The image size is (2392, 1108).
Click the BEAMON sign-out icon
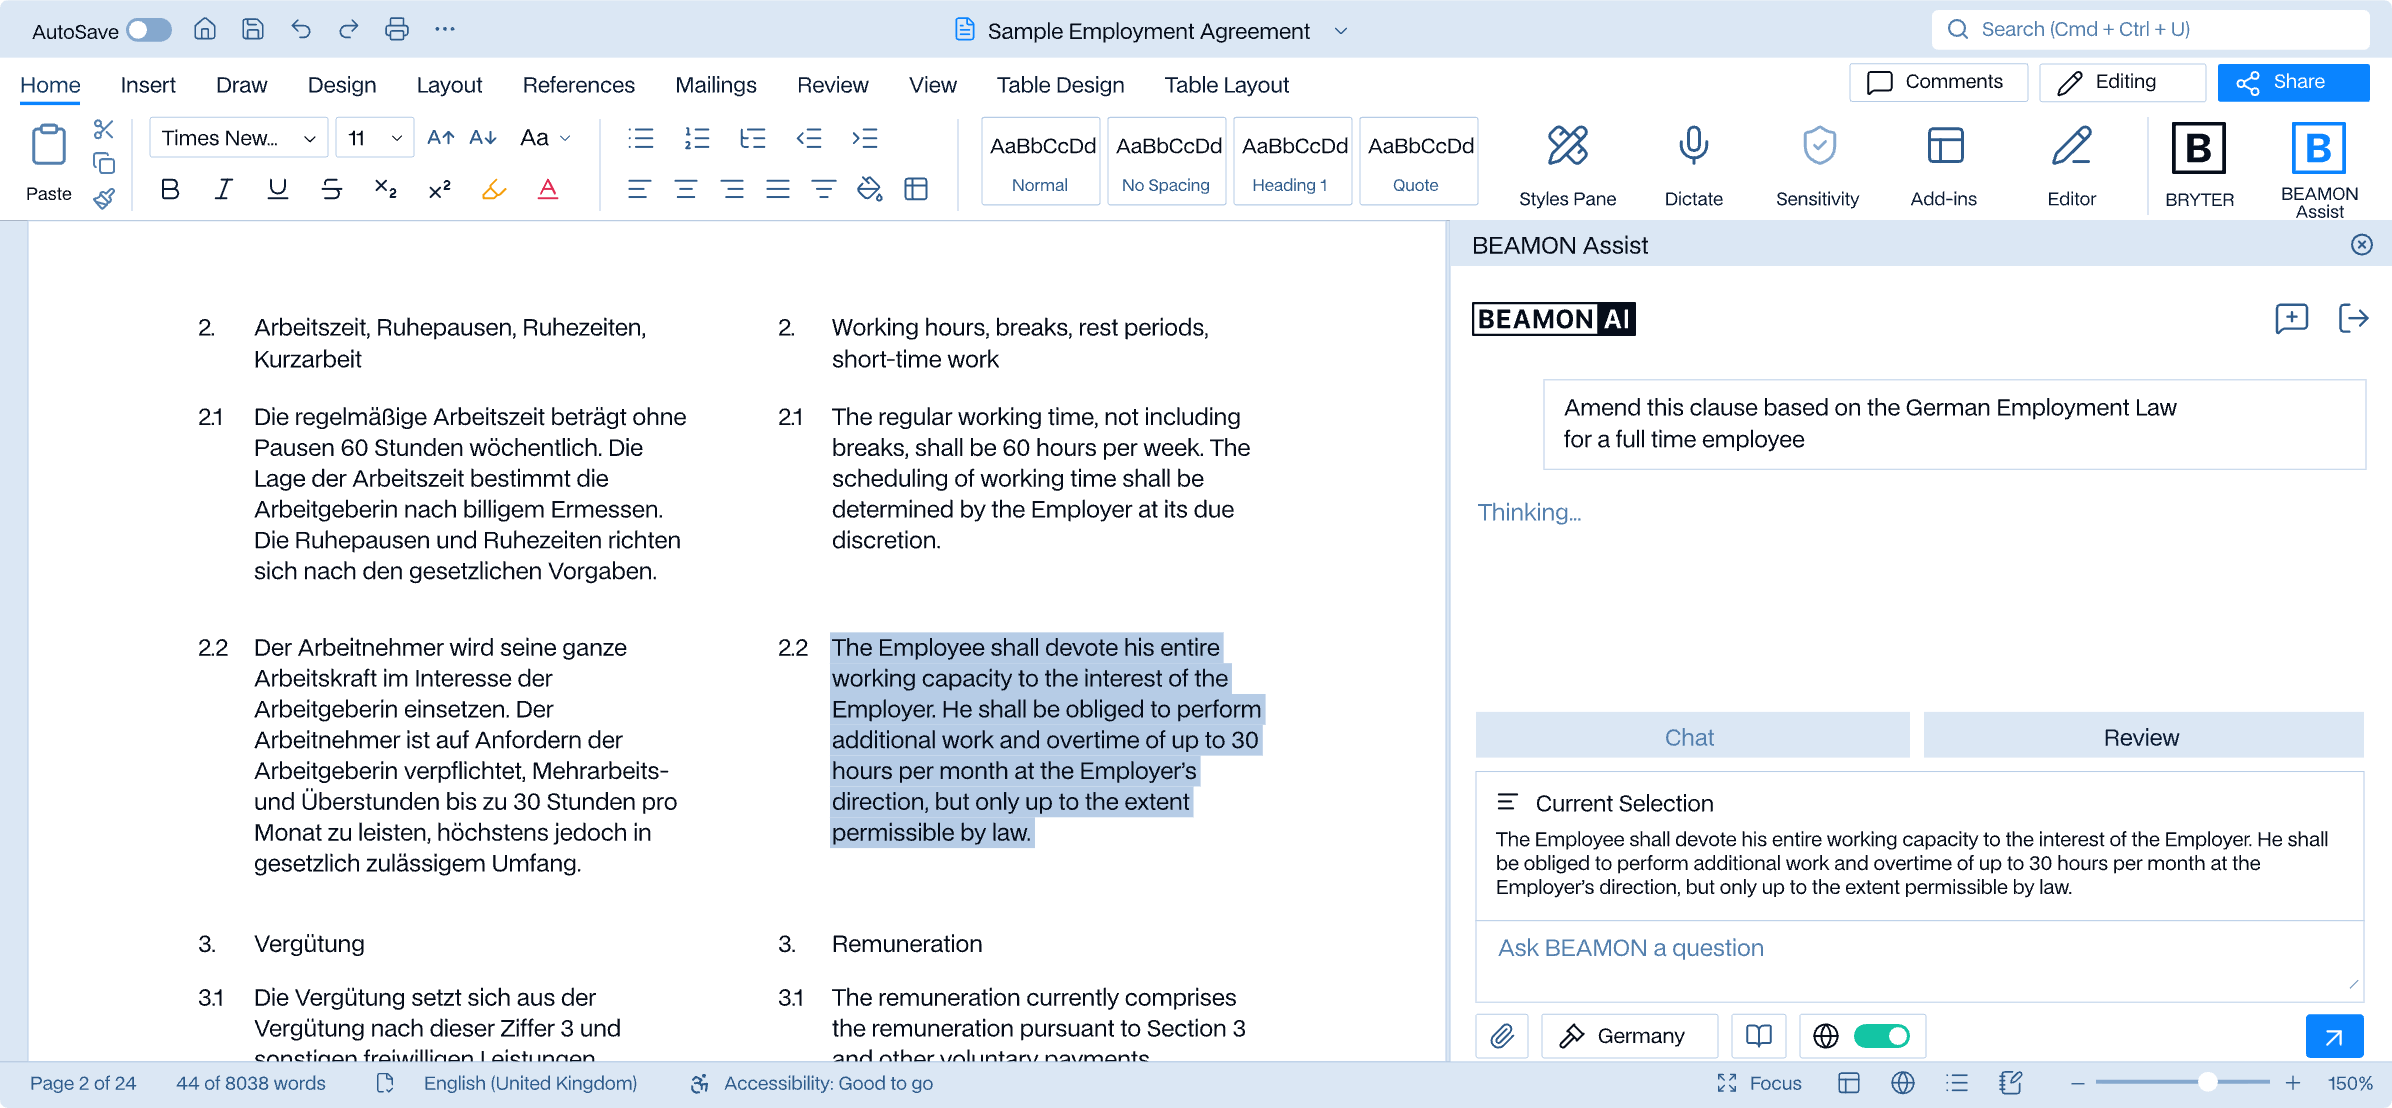pos(2353,319)
